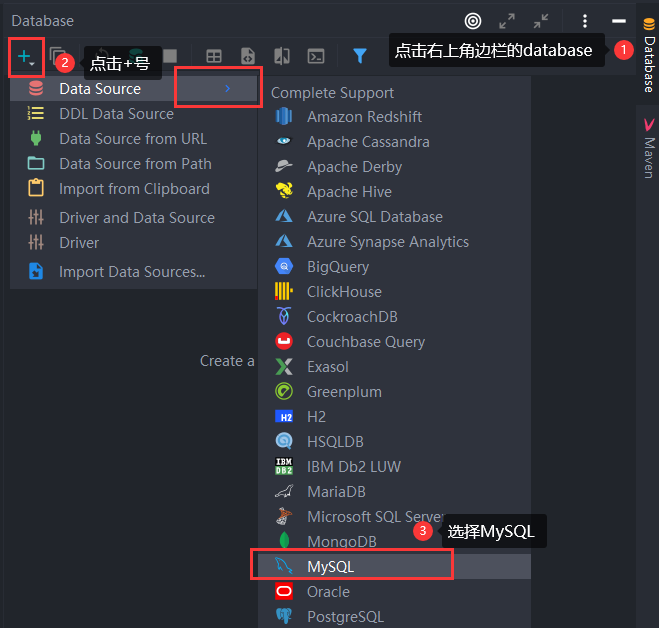The width and height of the screenshot is (659, 628).
Task: Click the Apache Hive bee icon
Action: [284, 191]
